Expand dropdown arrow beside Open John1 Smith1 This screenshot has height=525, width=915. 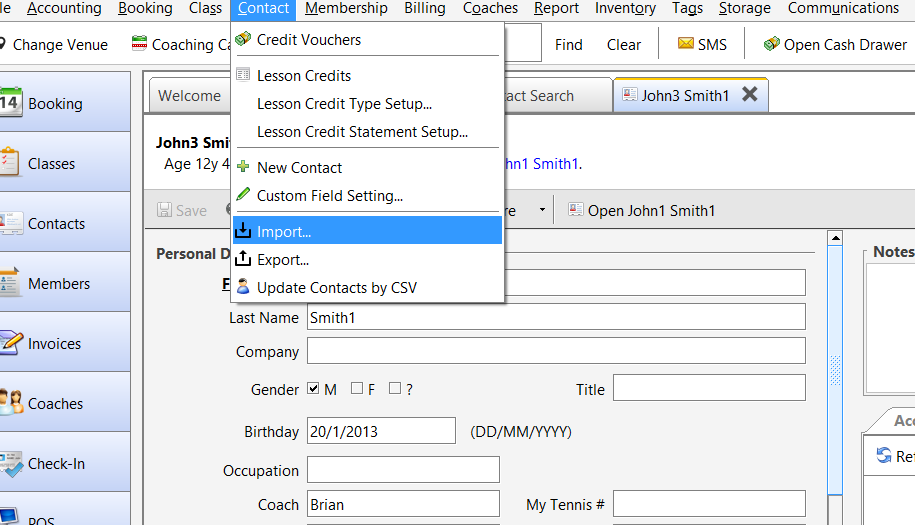point(542,210)
